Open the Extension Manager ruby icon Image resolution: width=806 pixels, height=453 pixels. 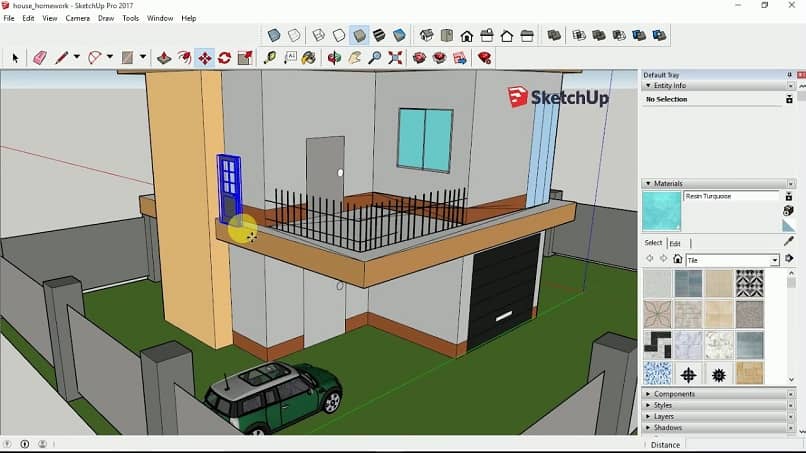pos(484,58)
